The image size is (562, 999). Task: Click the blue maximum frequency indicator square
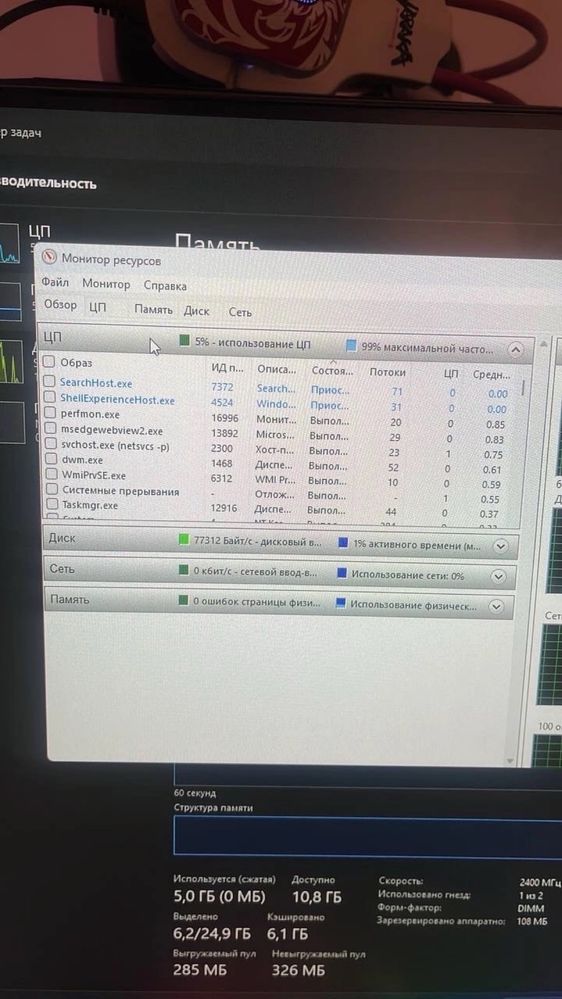click(351, 347)
